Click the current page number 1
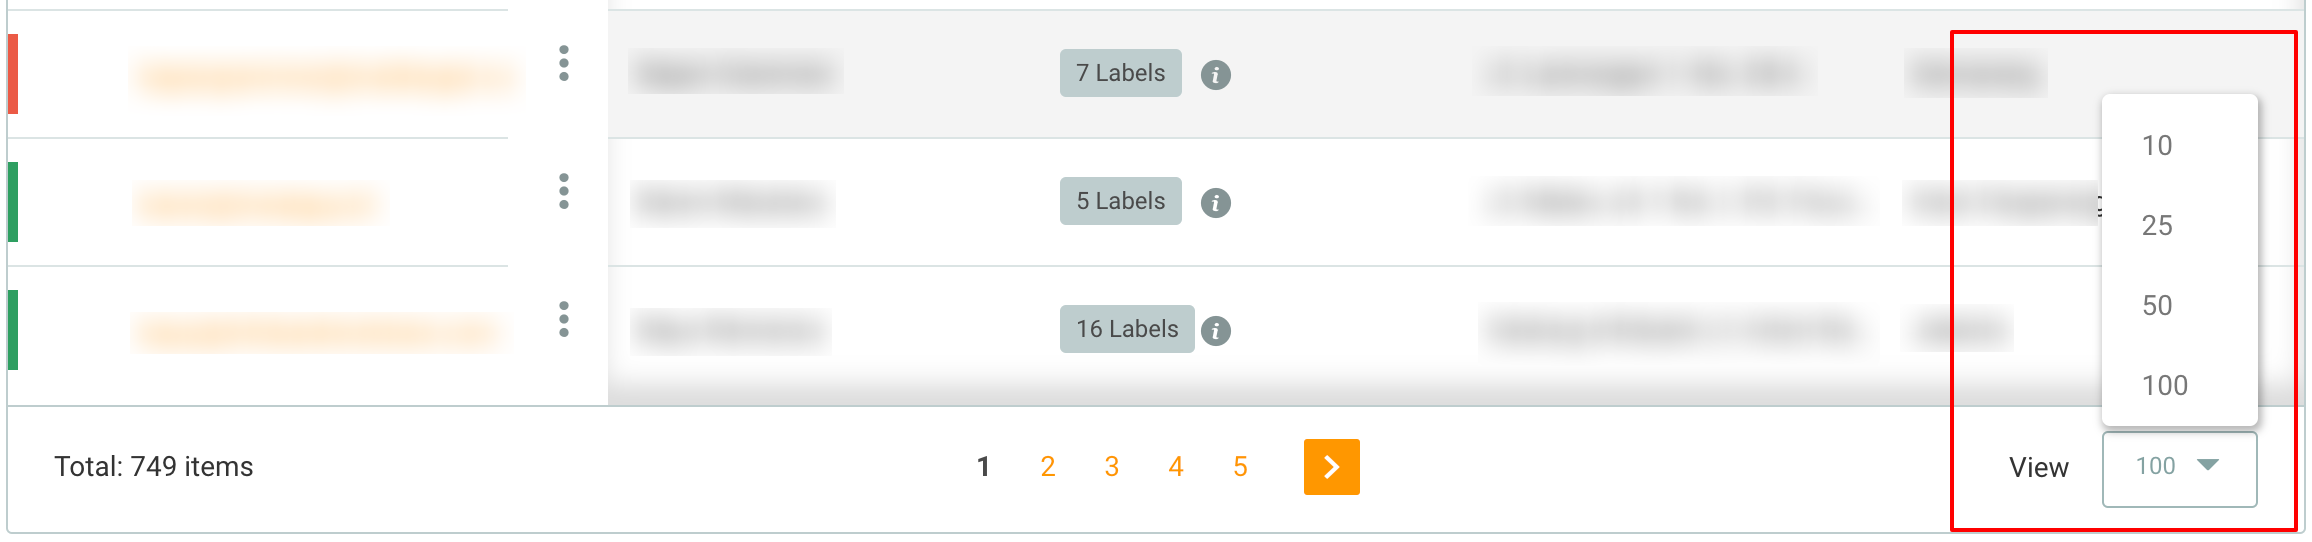This screenshot has width=2312, height=542. [983, 467]
